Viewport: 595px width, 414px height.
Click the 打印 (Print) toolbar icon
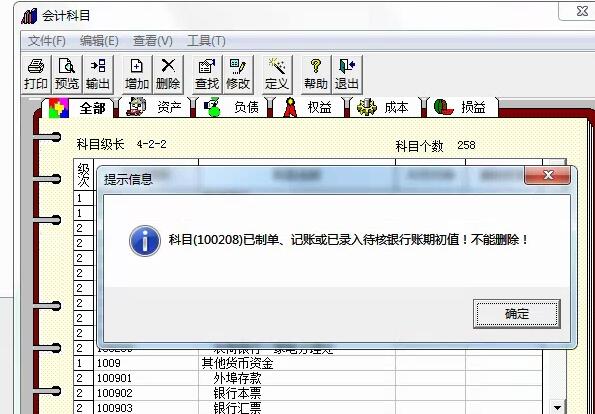pos(36,74)
